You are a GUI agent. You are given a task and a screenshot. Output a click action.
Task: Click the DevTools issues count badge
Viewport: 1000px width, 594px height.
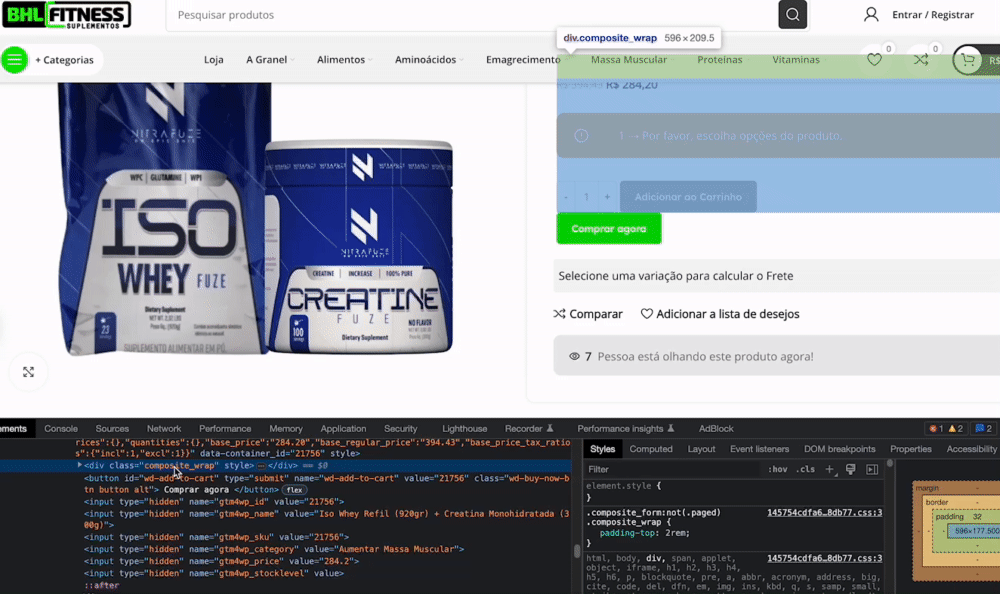[x=983, y=429]
